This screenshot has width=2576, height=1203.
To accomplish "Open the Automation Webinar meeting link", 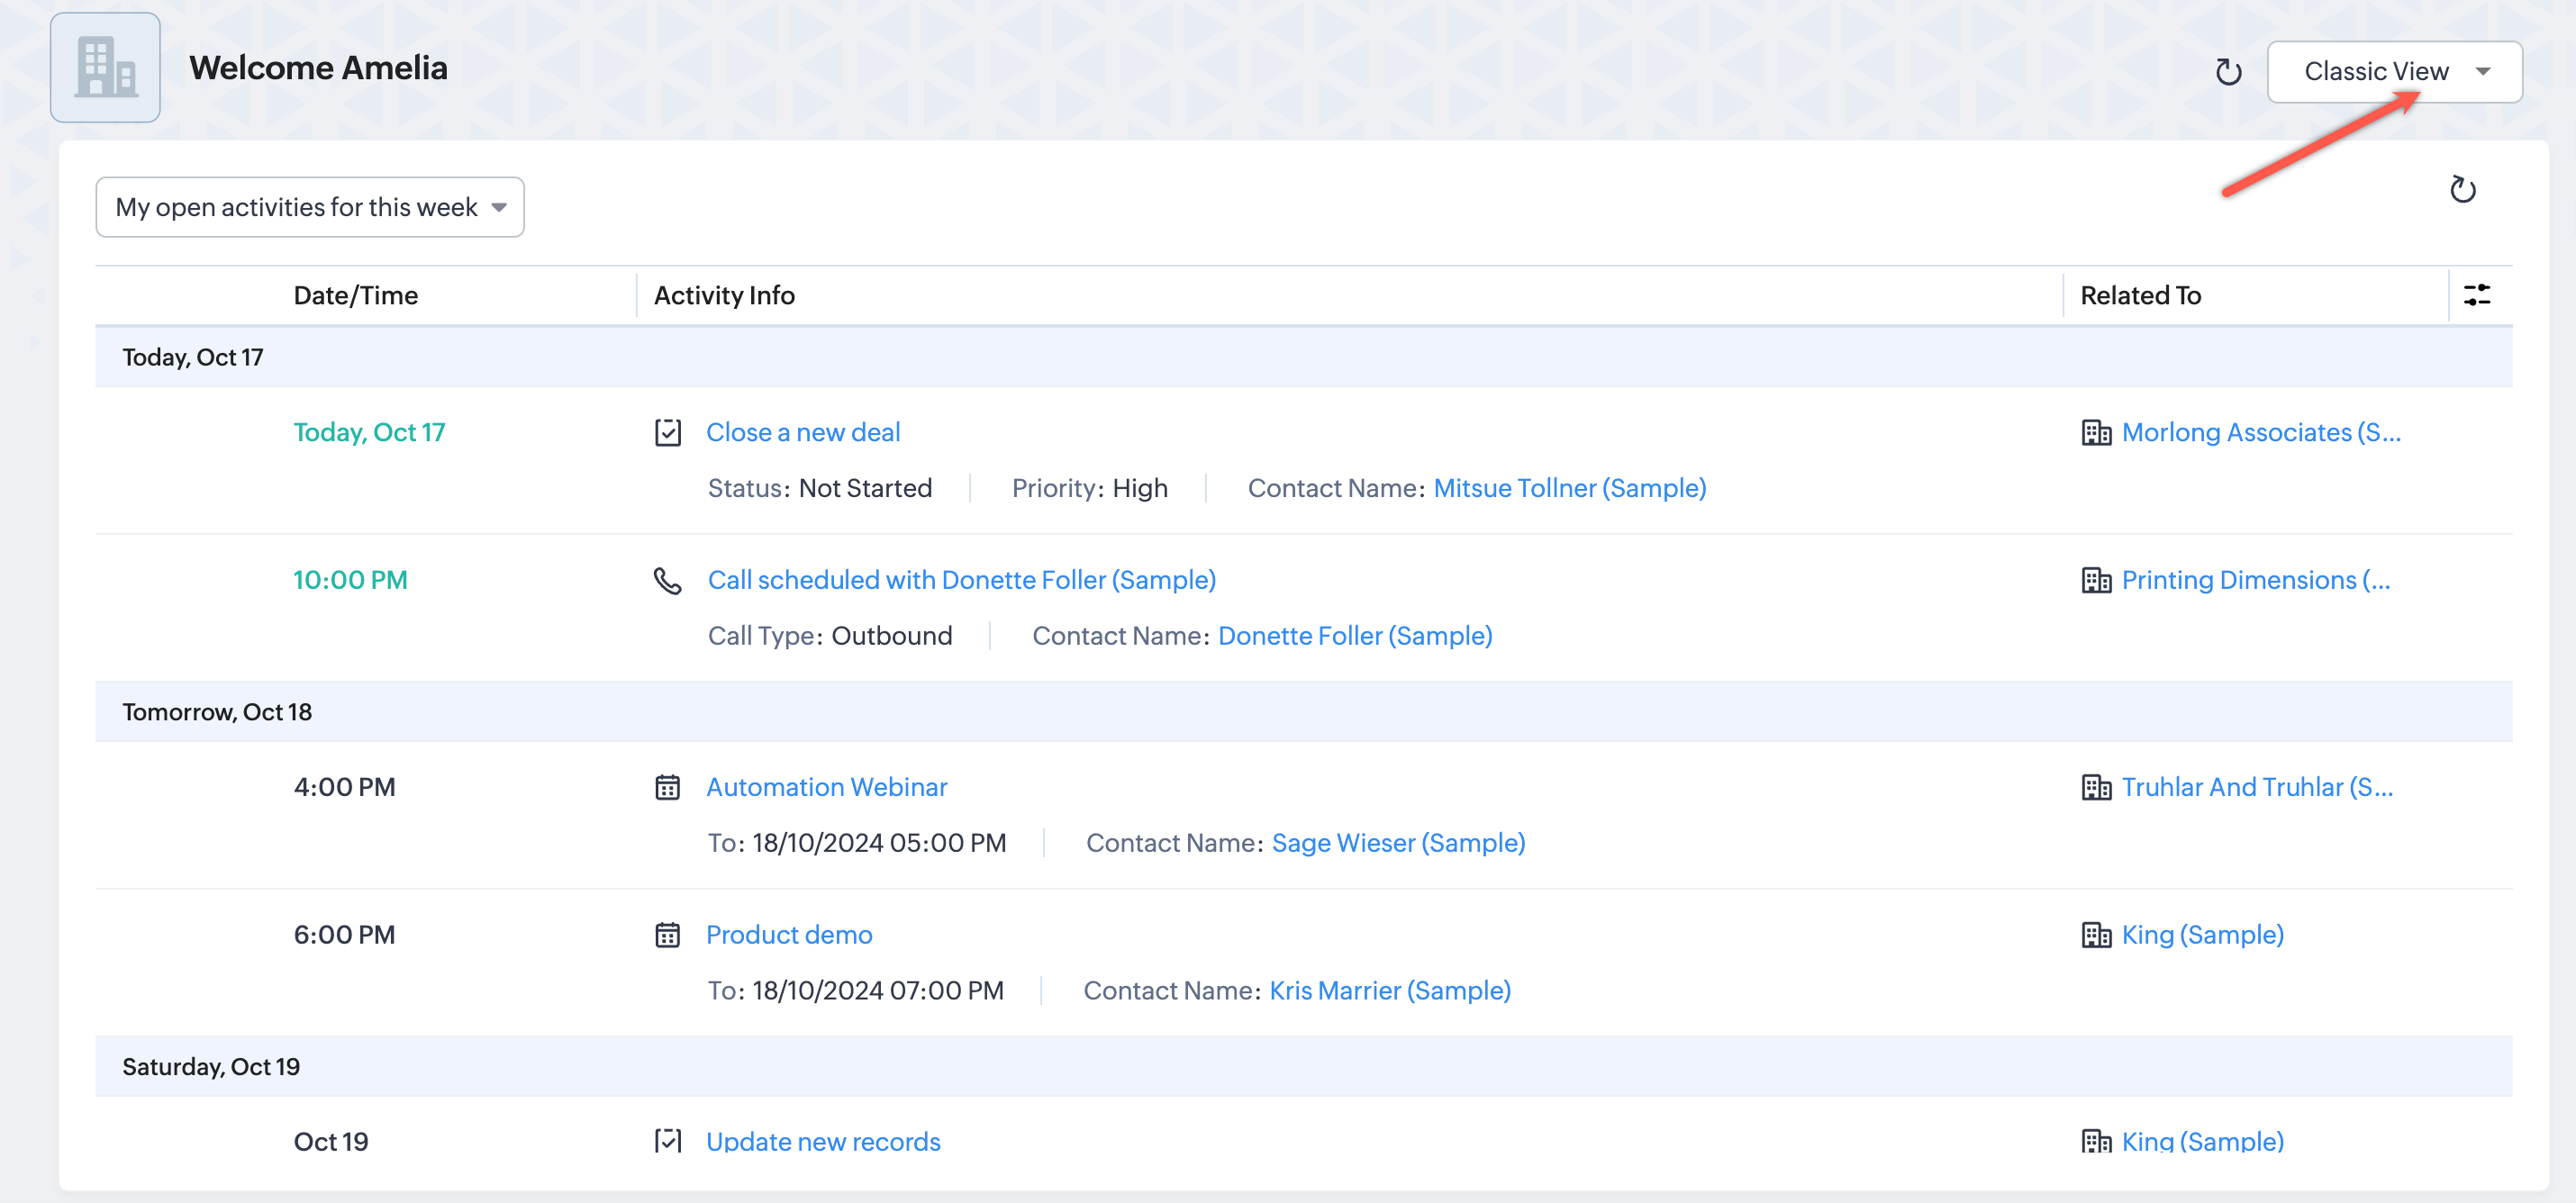I will tap(826, 787).
